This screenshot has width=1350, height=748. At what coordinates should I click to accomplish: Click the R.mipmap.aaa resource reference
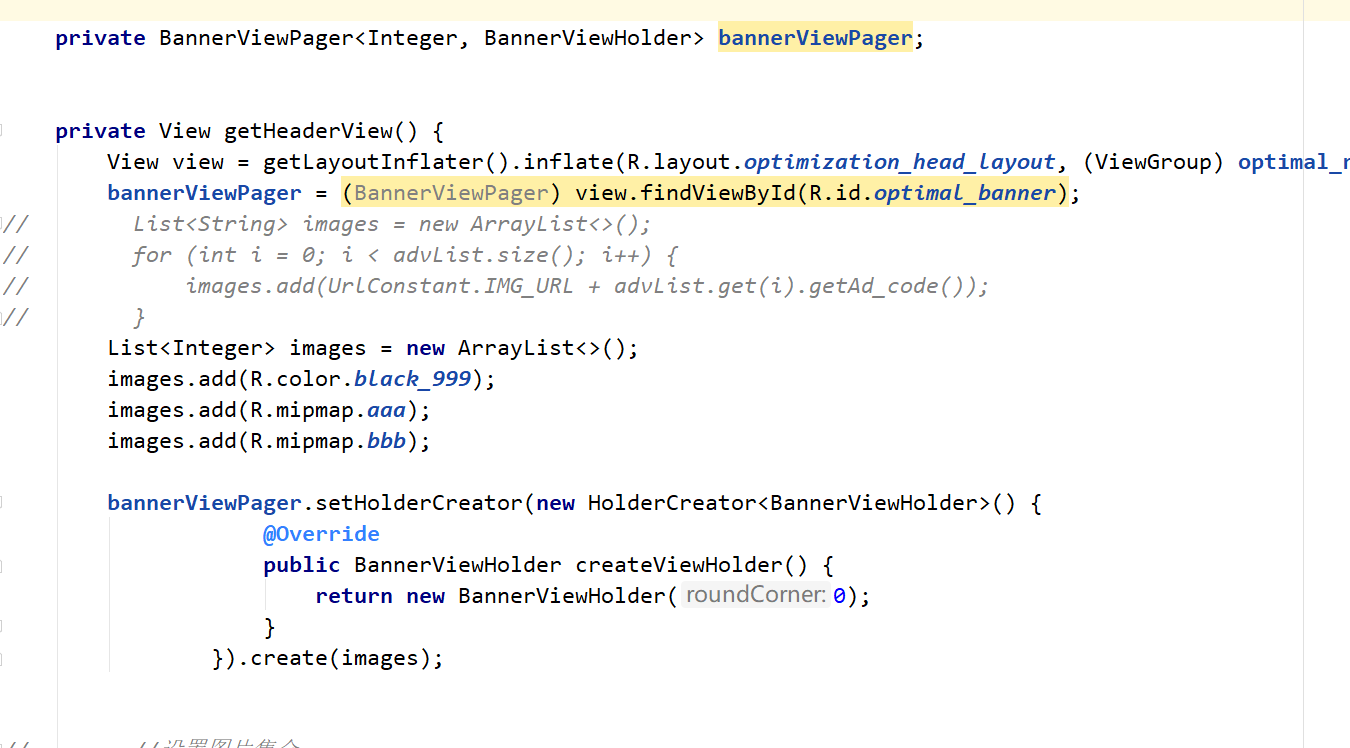385,409
